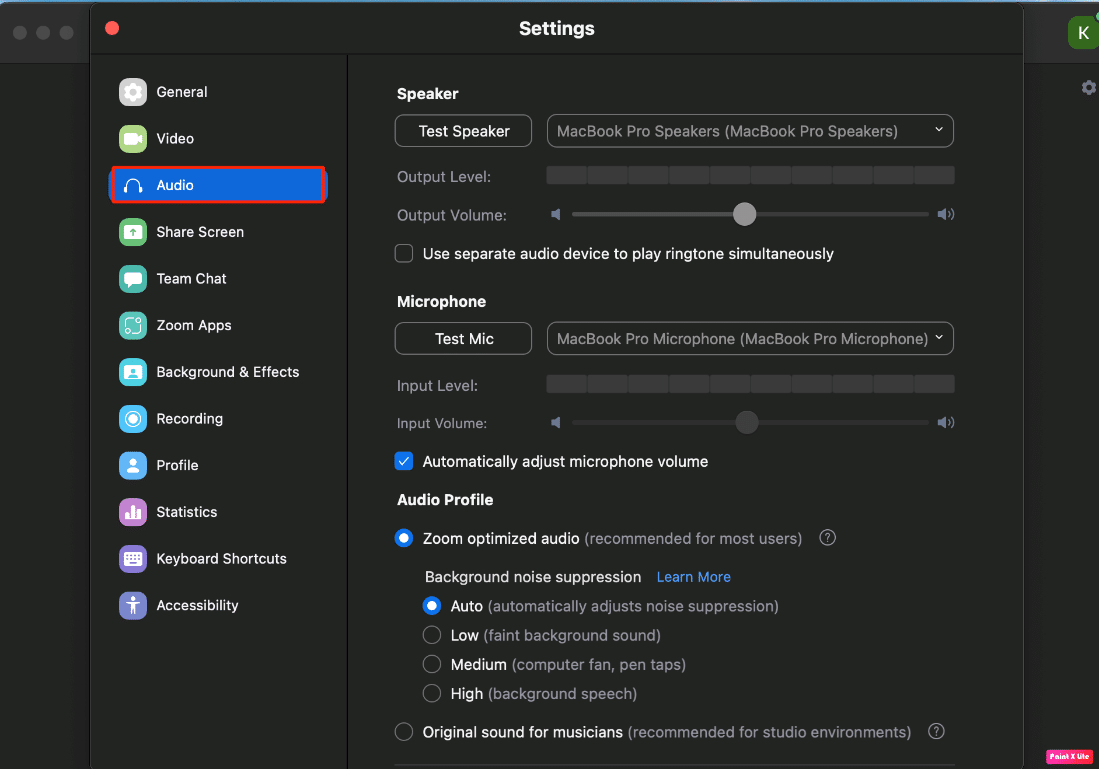Click the Statistics bar chart icon

pos(132,512)
